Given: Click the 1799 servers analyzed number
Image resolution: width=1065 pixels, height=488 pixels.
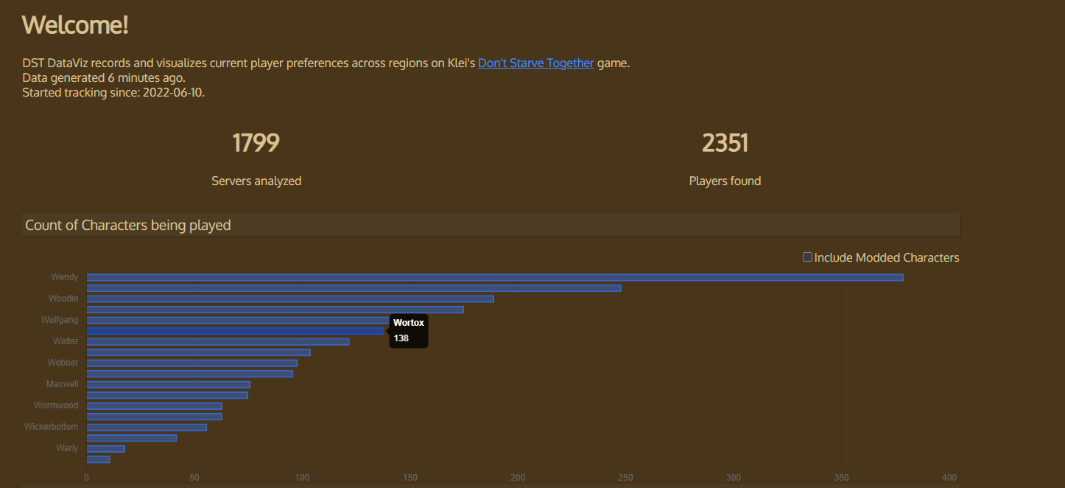Looking at the screenshot, I should coord(256,143).
